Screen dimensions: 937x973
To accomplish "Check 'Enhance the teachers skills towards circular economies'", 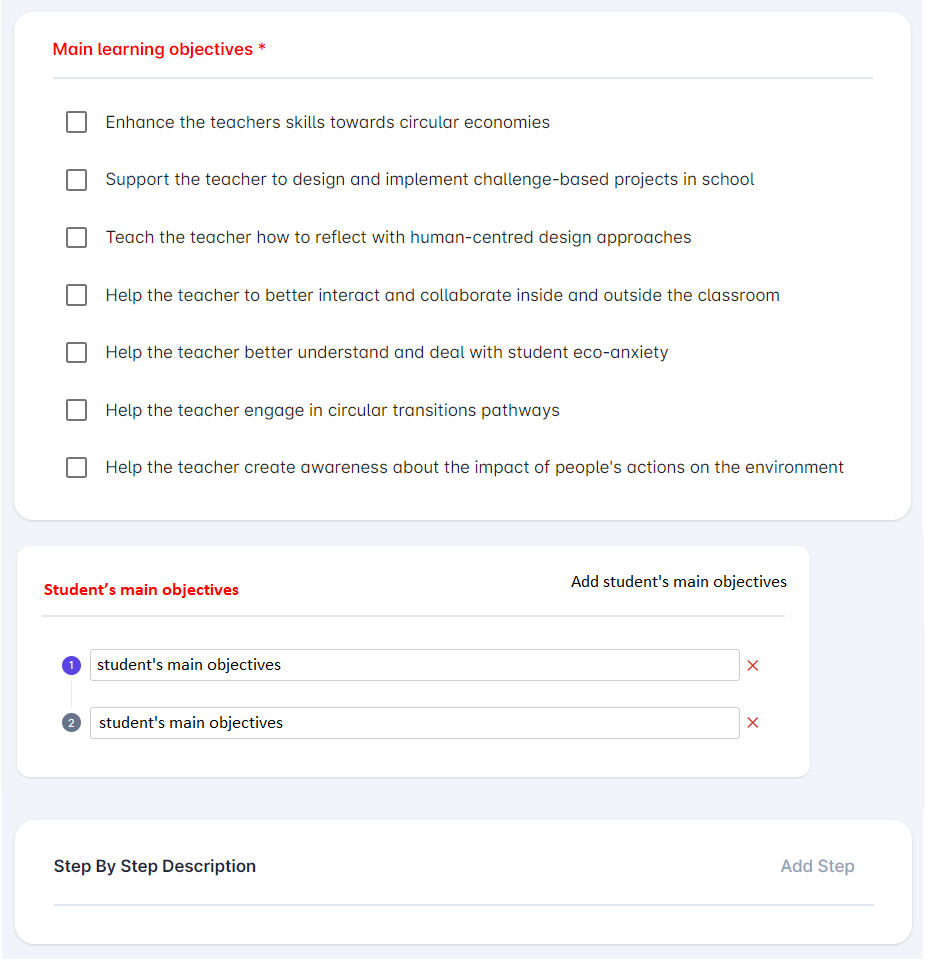I will [x=77, y=122].
